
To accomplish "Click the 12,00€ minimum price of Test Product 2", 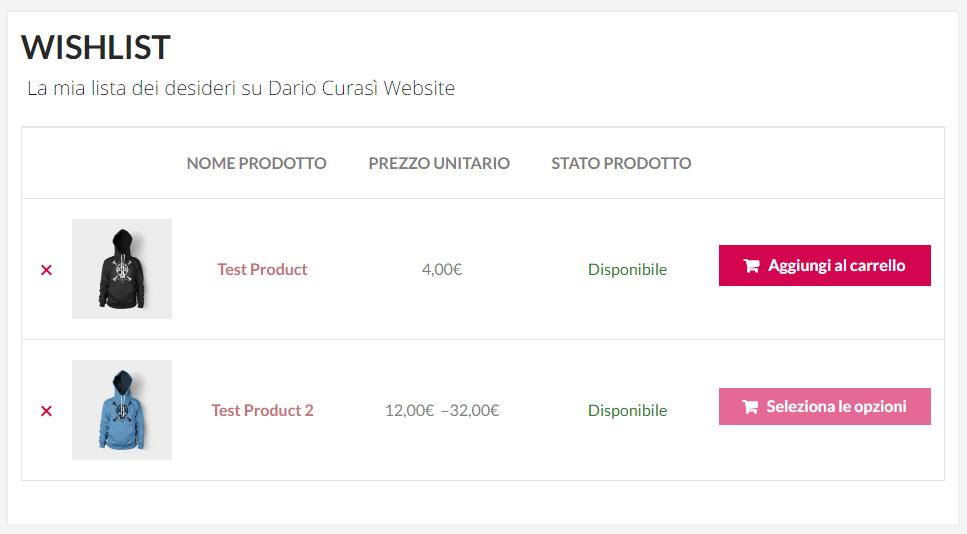I will 409,410.
